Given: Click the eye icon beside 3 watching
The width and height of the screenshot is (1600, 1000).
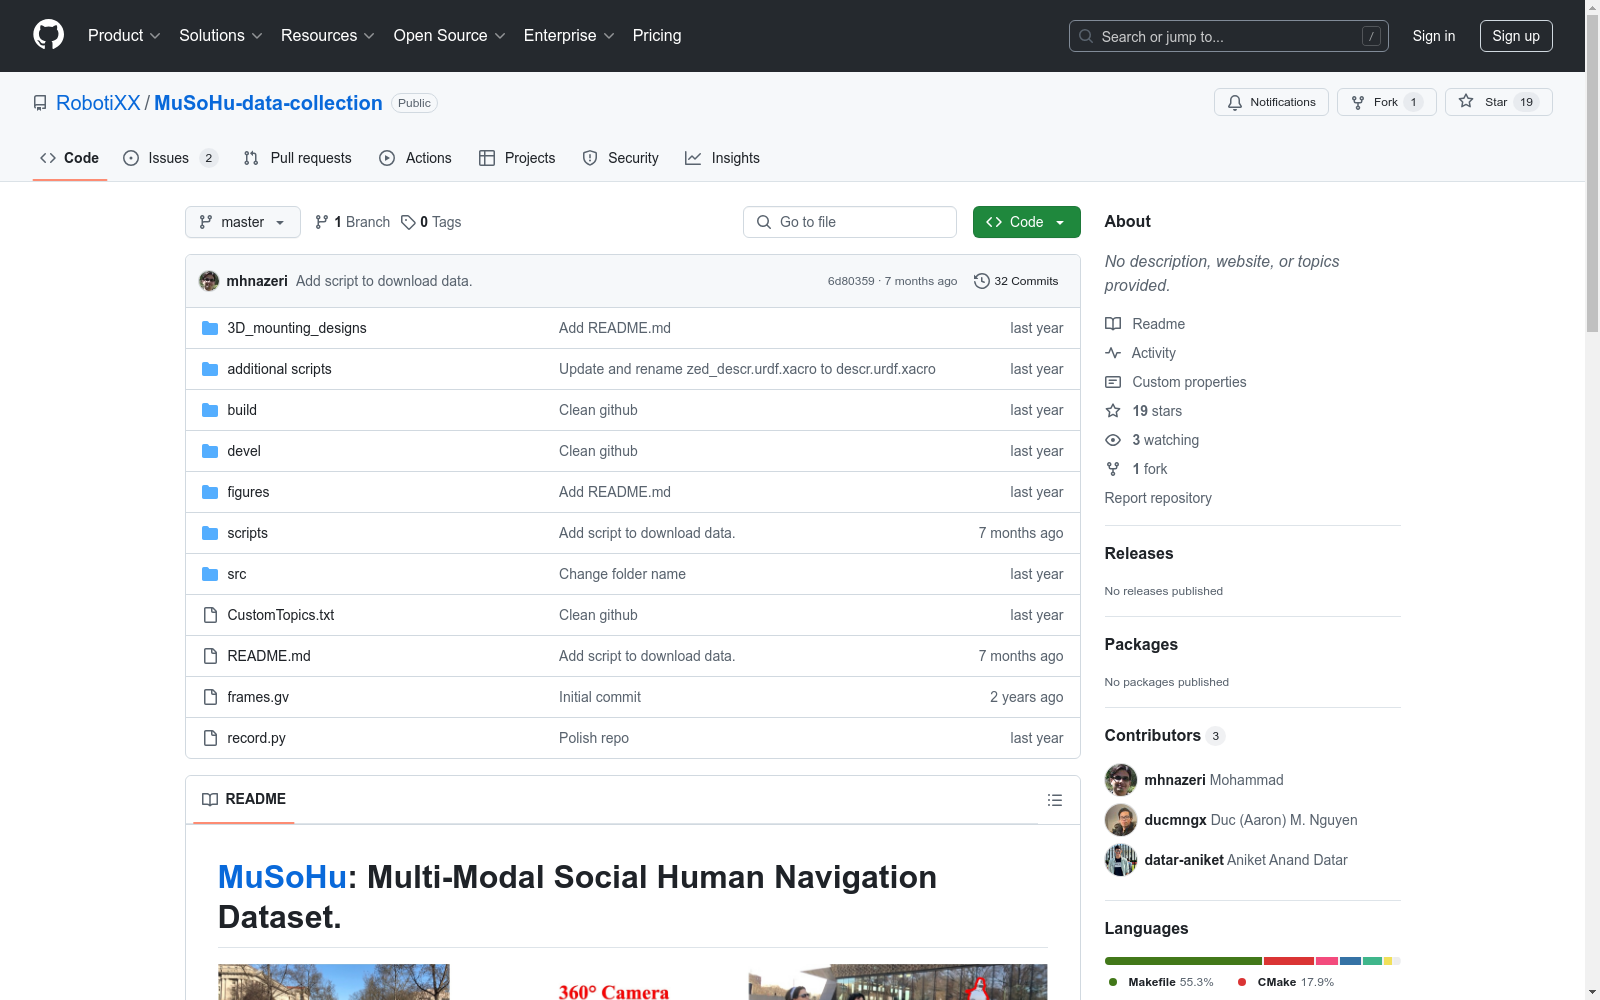Looking at the screenshot, I should pyautogui.click(x=1113, y=440).
